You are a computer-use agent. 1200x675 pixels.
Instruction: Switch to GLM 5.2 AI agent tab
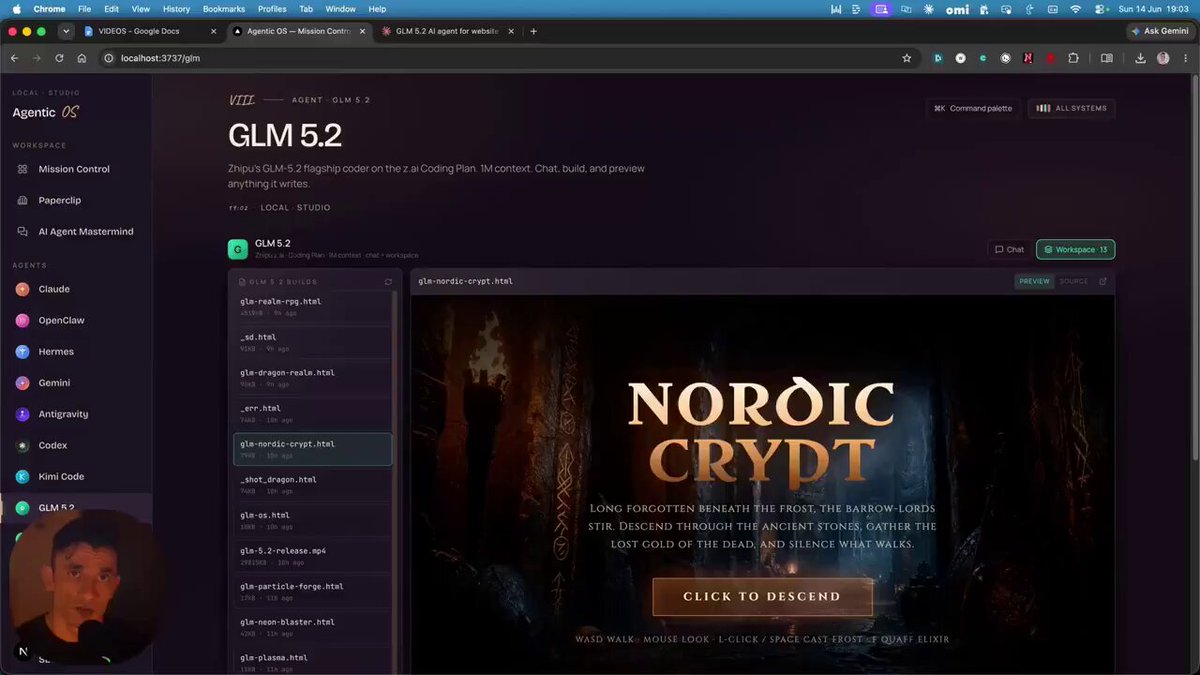(x=447, y=31)
